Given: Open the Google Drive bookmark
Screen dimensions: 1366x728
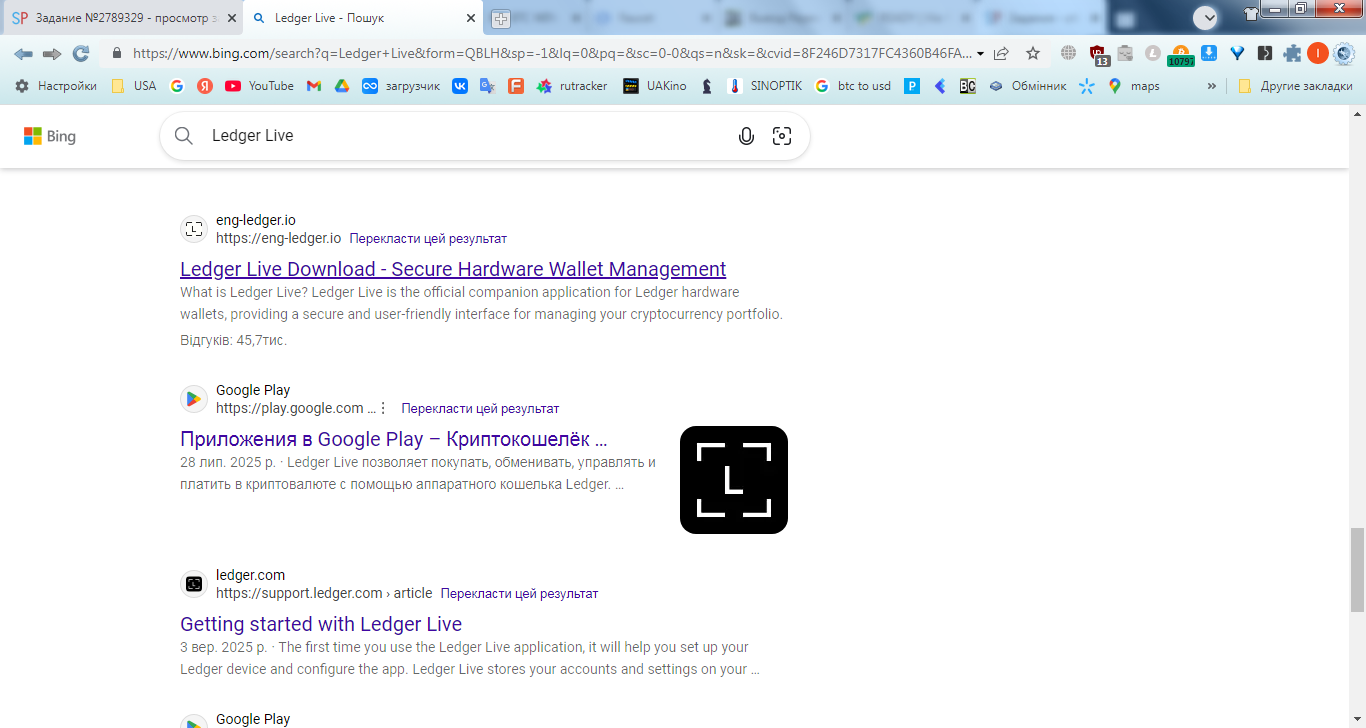Looking at the screenshot, I should coord(342,86).
